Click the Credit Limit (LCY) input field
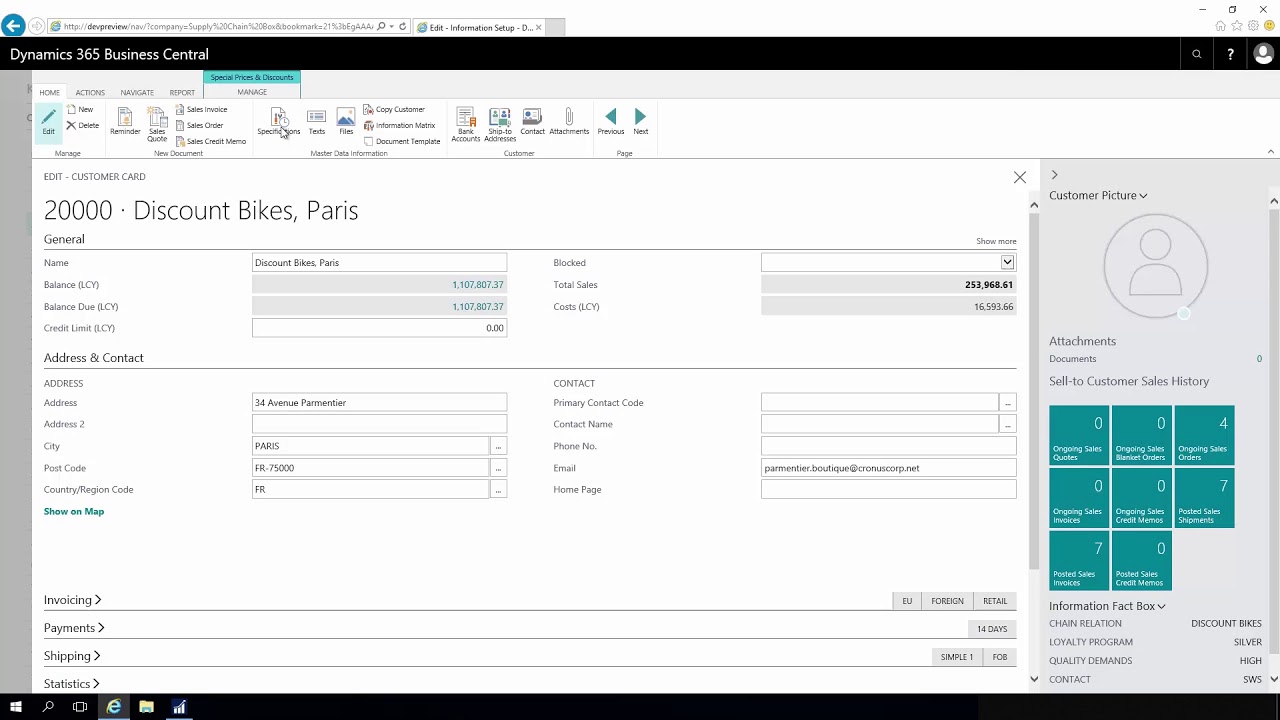Screen dimensions: 1280x720 pyautogui.click(x=379, y=328)
